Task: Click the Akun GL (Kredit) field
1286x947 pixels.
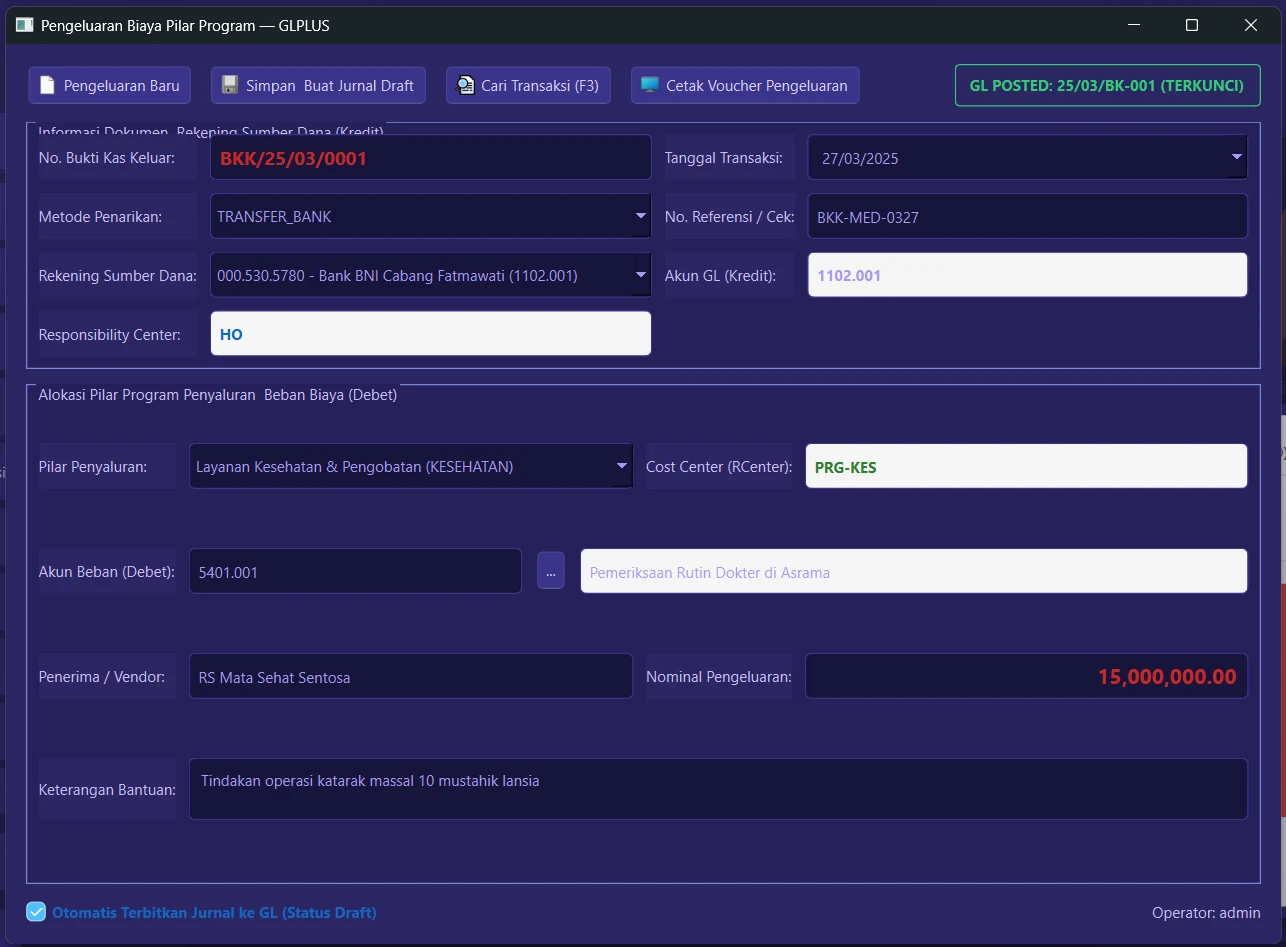Action: coord(1028,275)
